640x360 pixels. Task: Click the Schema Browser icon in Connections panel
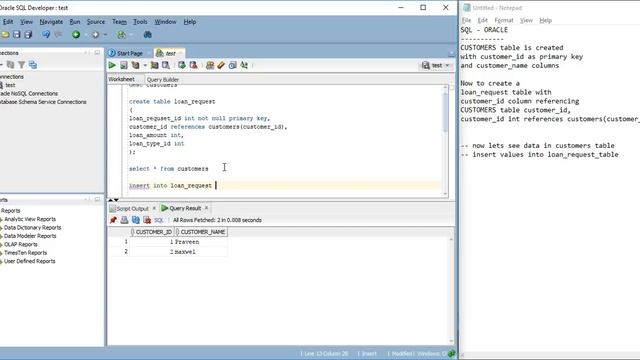33,64
